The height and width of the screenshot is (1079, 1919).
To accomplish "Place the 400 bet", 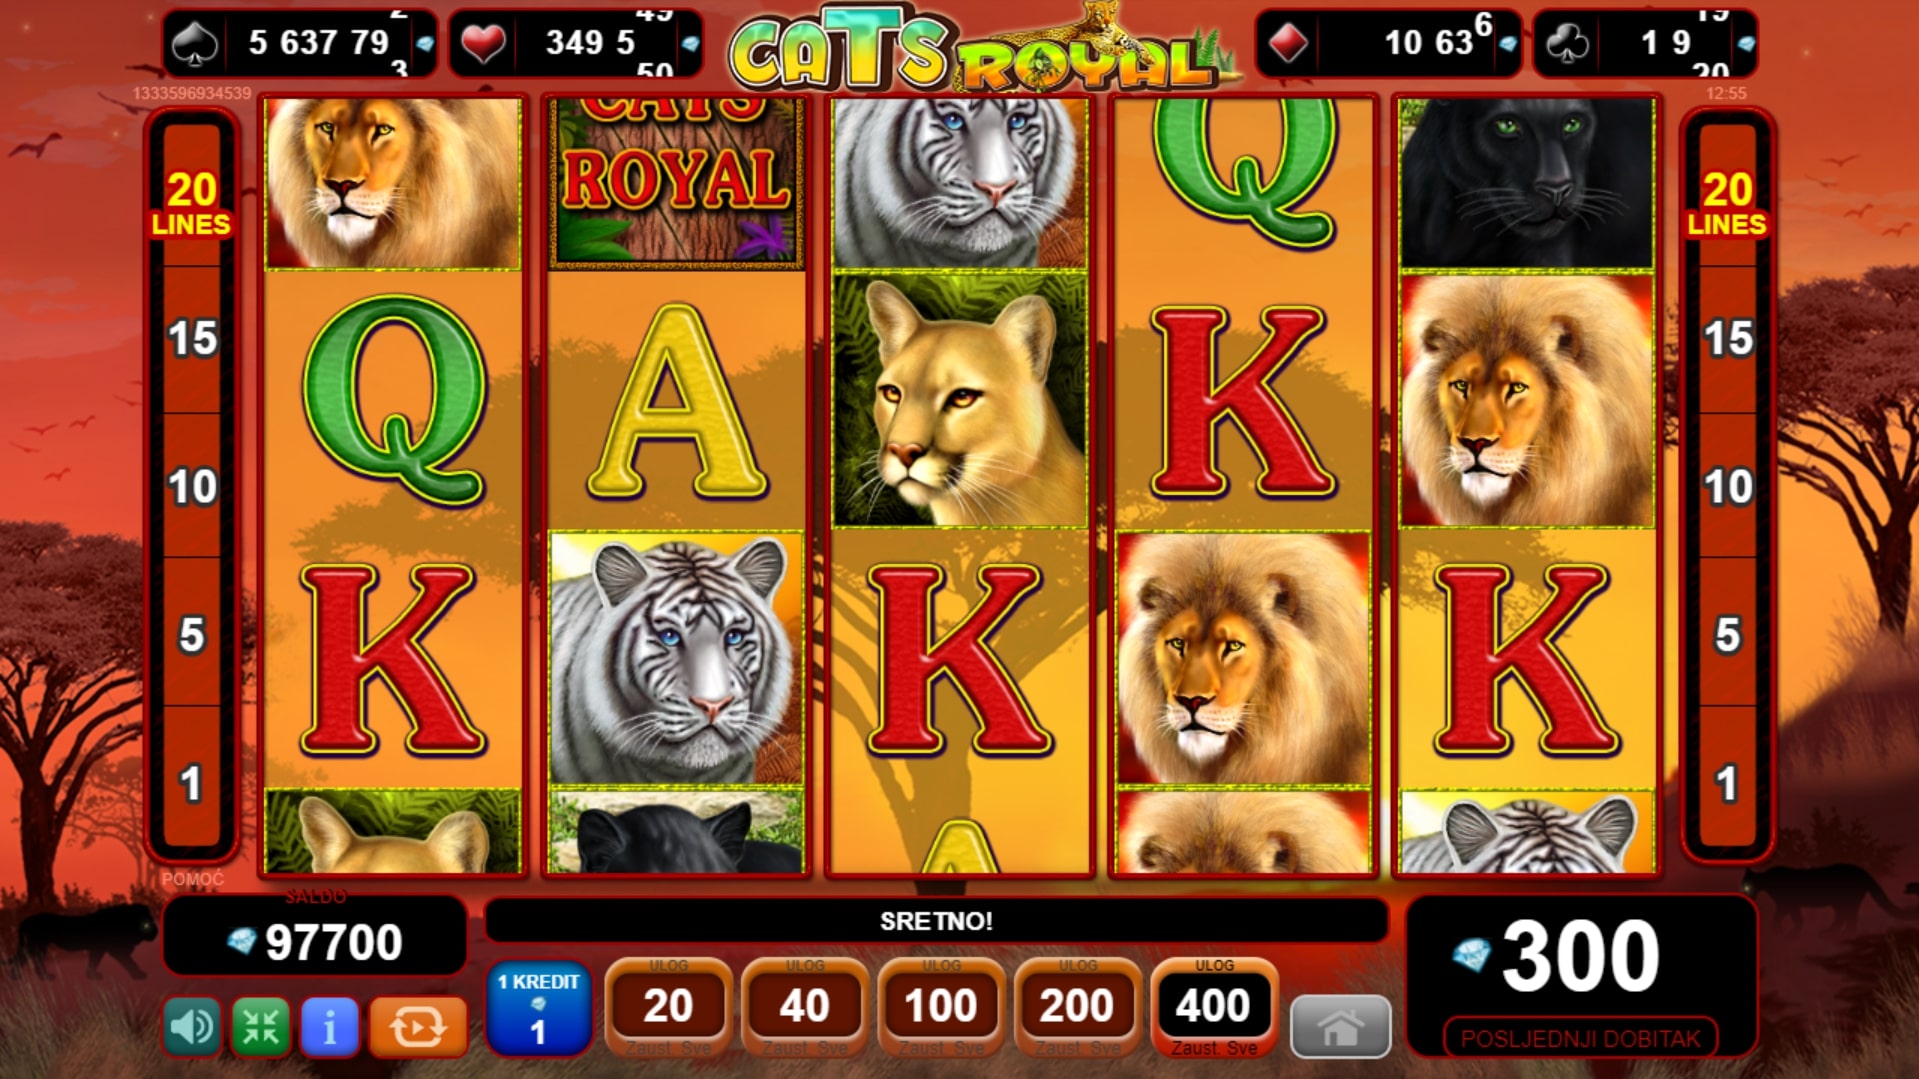I will pyautogui.click(x=1213, y=1008).
